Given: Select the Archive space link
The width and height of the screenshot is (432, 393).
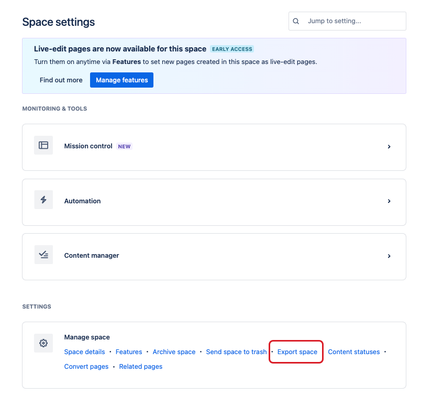Looking at the screenshot, I should click(x=174, y=352).
